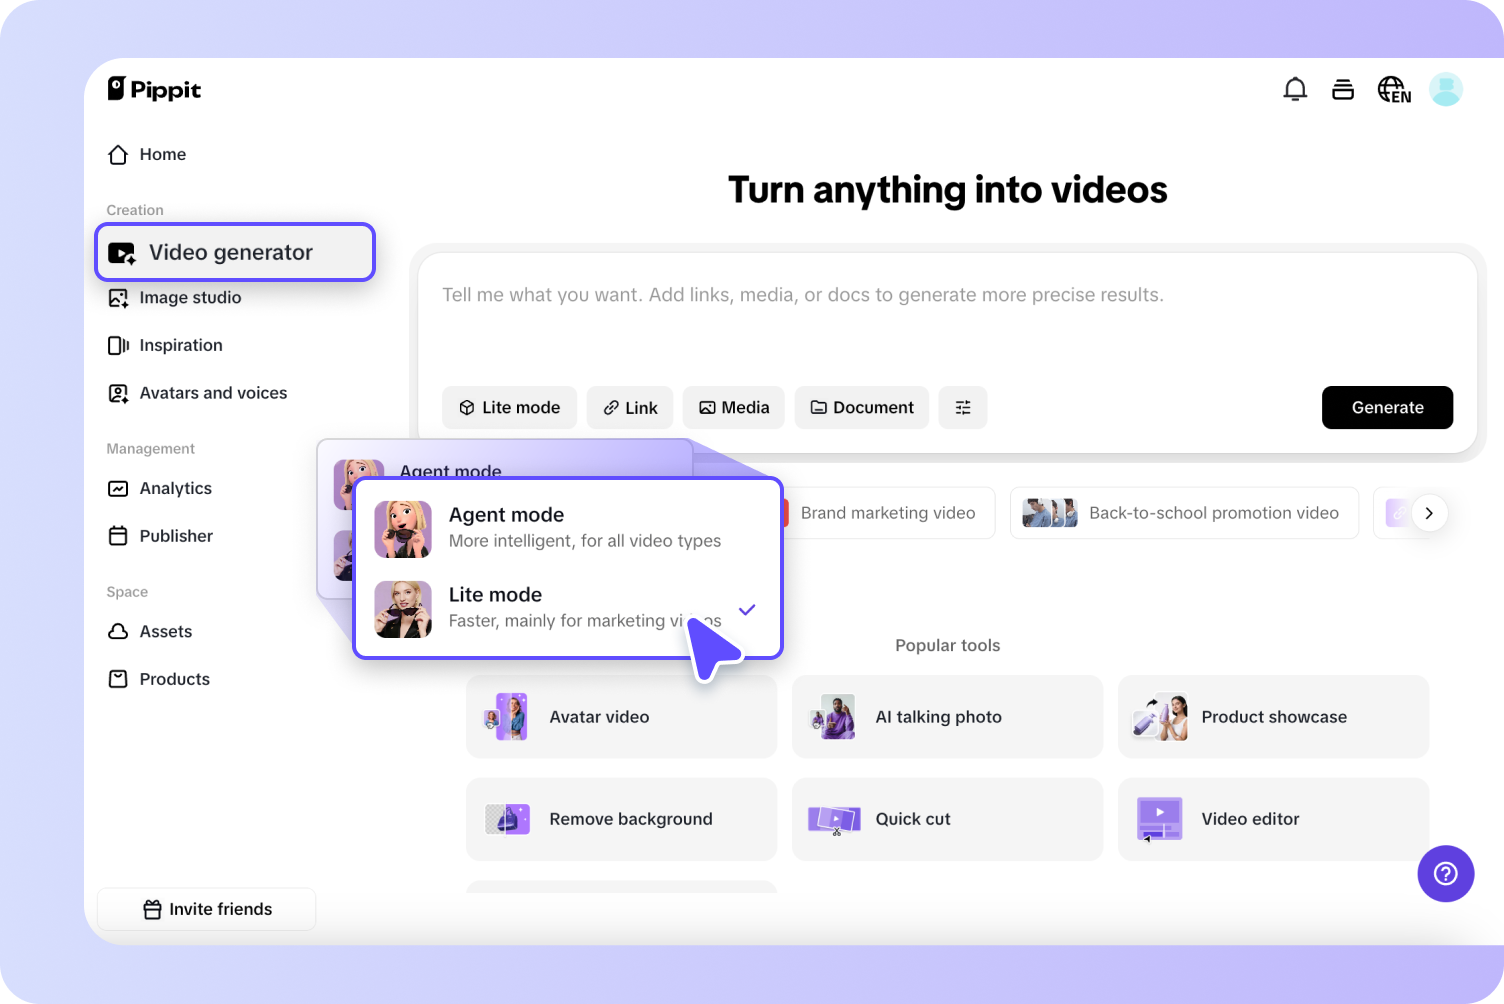Click the Invite friends button
The image size is (1504, 1004).
(x=207, y=909)
